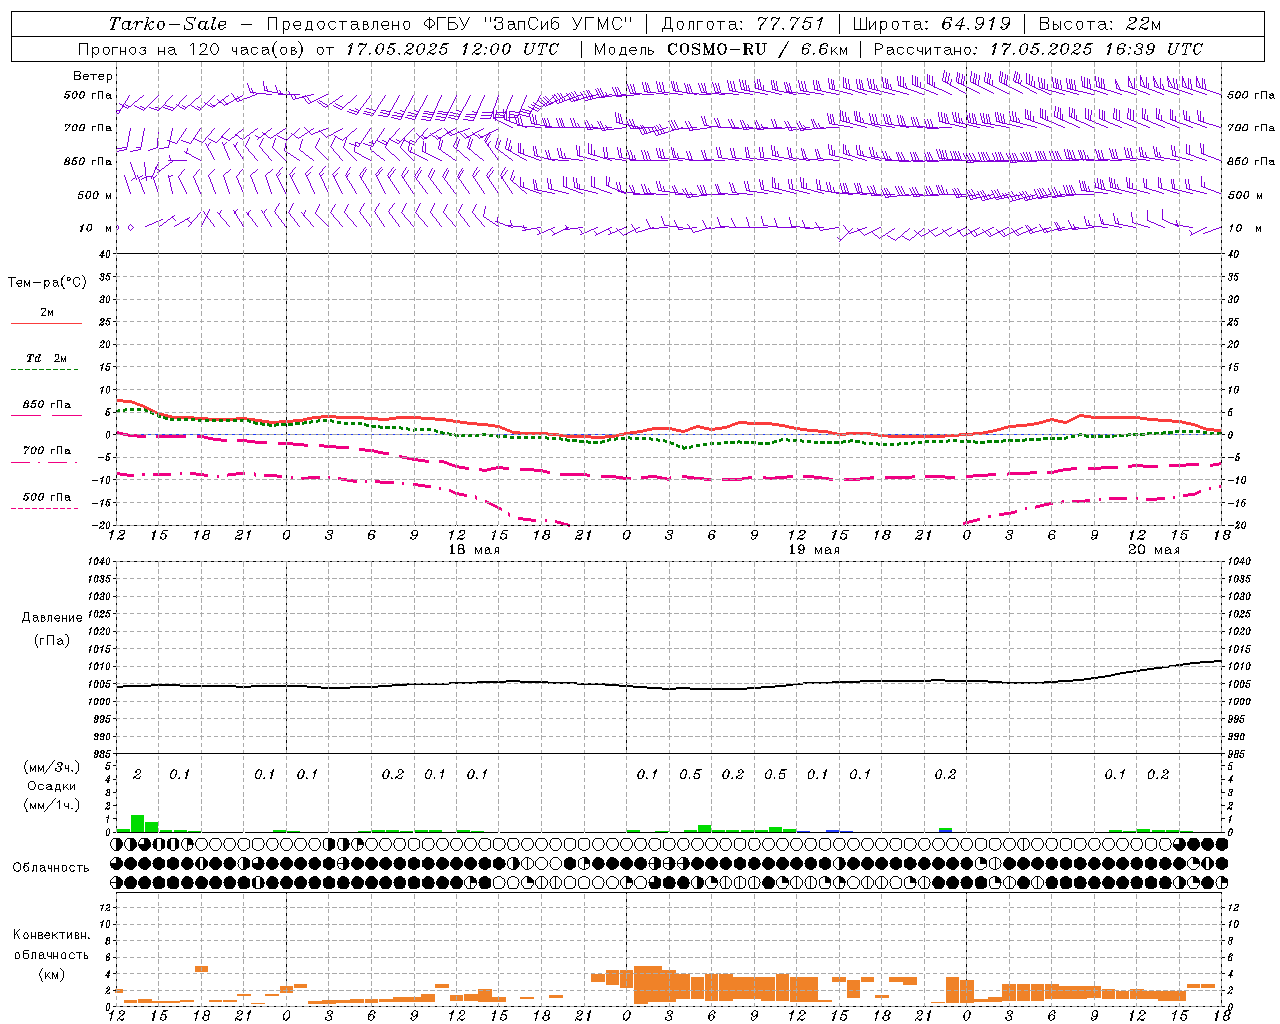Click the '20 мая' date label
The image size is (1280, 1024).
[x=1154, y=550]
